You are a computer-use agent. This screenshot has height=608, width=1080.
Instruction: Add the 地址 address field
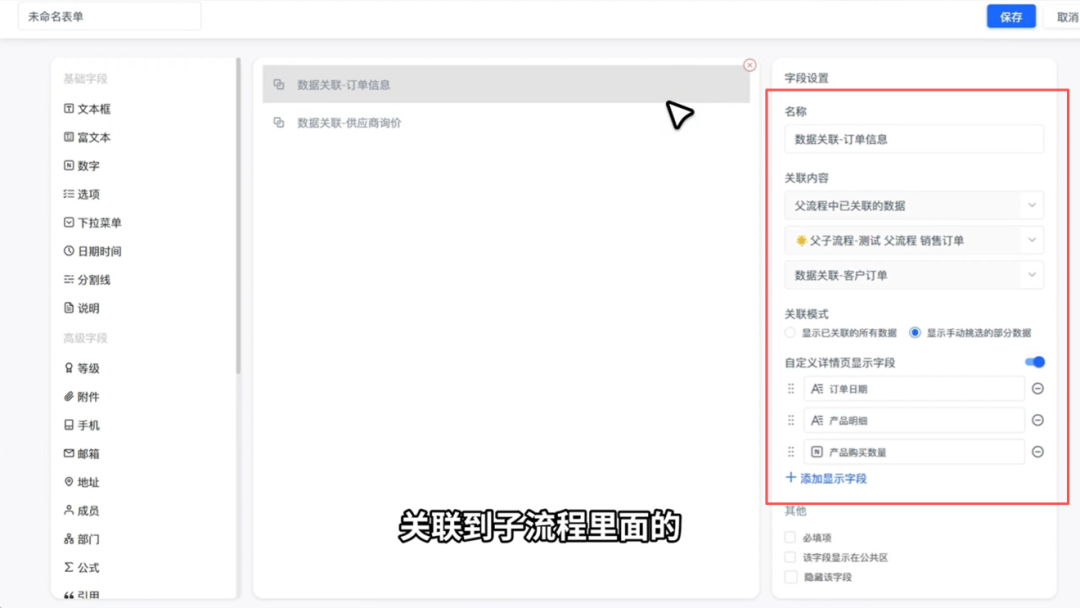tap(81, 482)
